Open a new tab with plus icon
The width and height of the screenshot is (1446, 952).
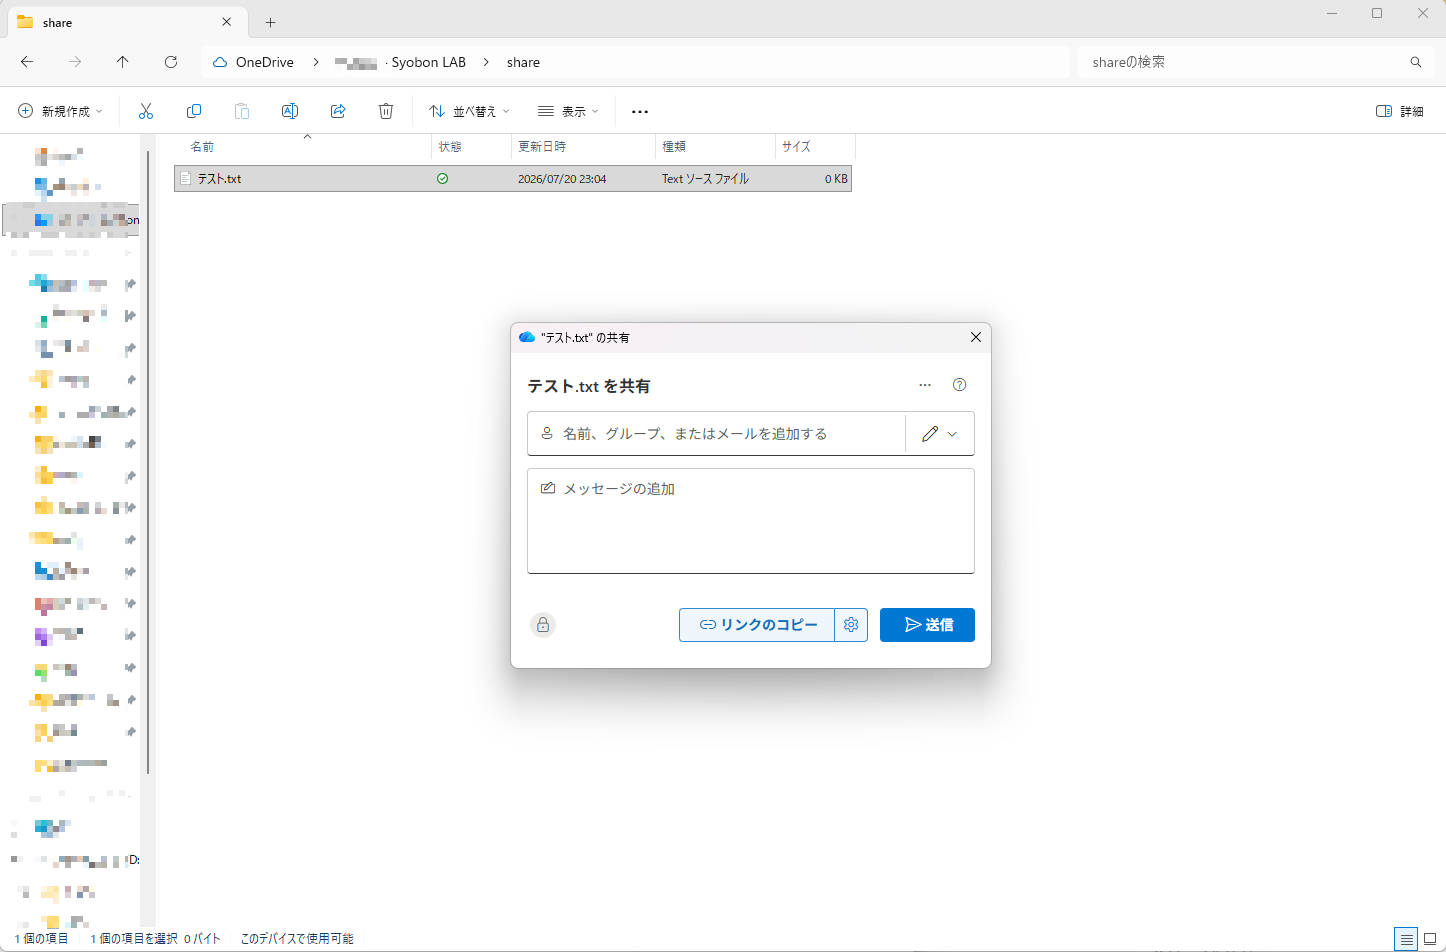(270, 22)
